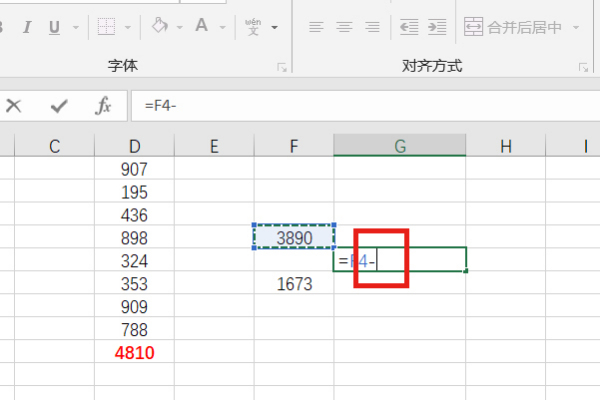Expand phonetic guide dropdown arrow

(274, 27)
